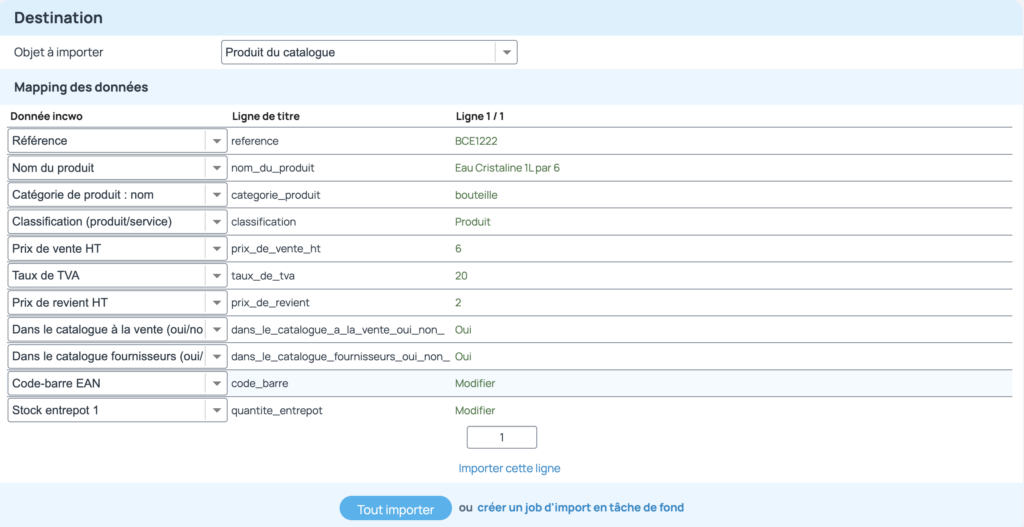This screenshot has height=527, width=1024.
Task: Click the 'prix_de_revient' title cell
Action: pos(270,303)
